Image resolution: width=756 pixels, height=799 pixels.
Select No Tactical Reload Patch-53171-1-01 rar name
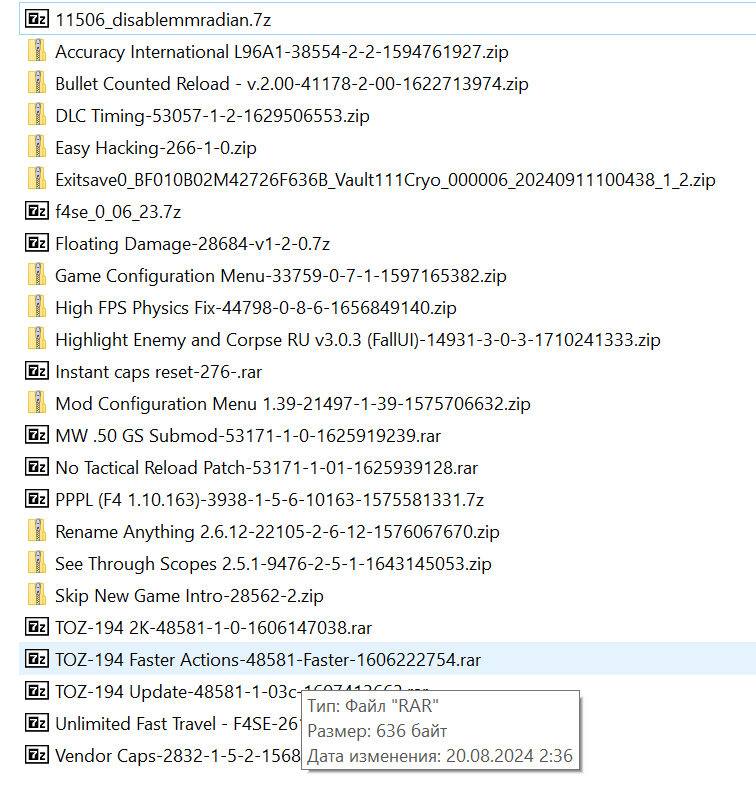tap(266, 468)
